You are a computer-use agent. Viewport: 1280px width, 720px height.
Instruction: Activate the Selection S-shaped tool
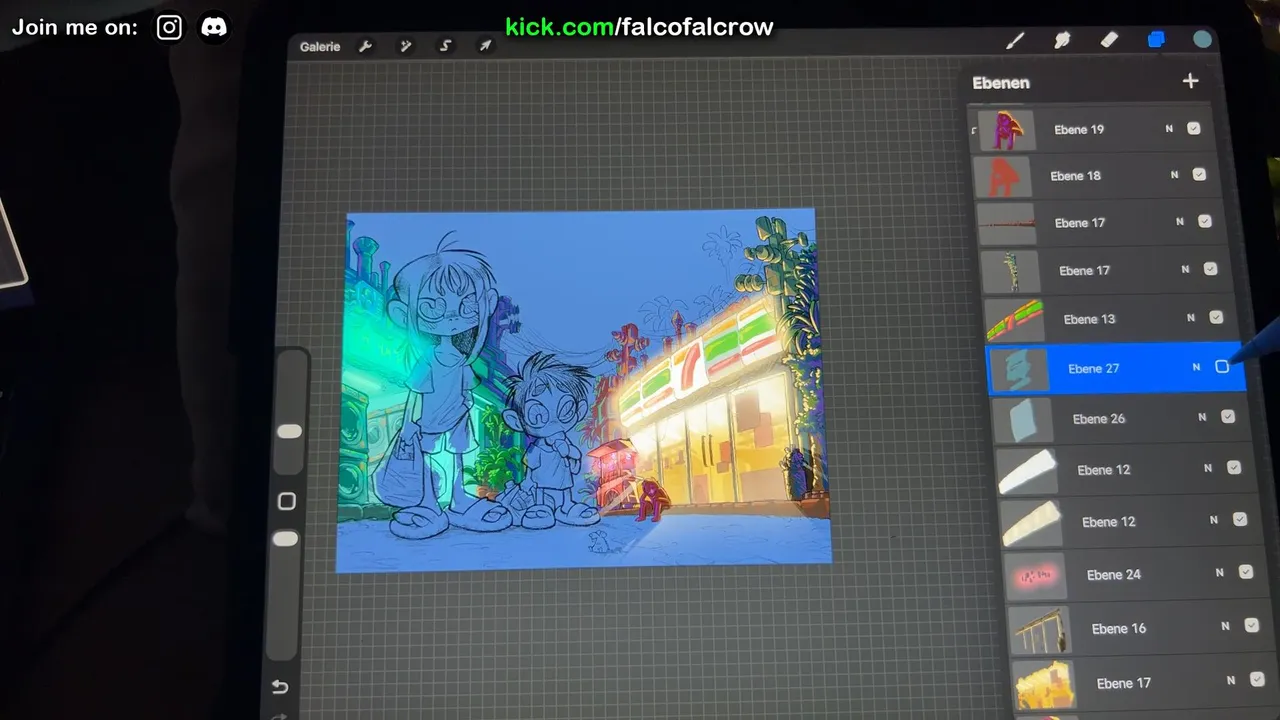(445, 46)
